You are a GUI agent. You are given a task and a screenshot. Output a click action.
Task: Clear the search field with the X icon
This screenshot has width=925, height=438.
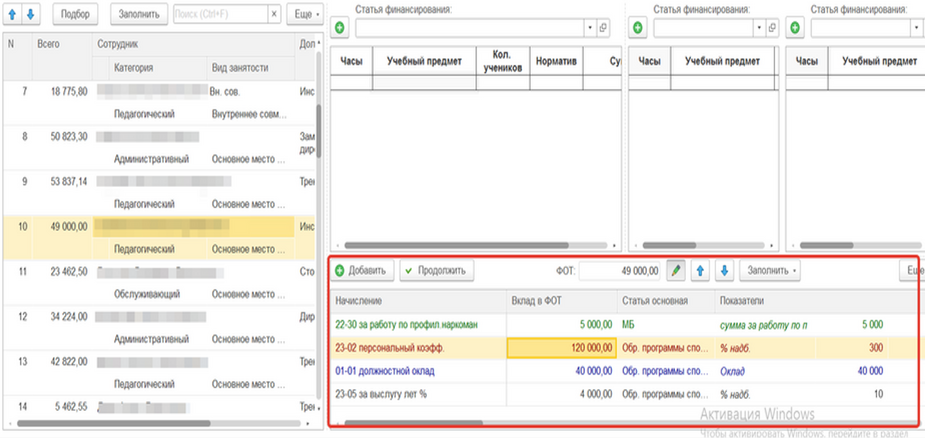click(x=274, y=15)
